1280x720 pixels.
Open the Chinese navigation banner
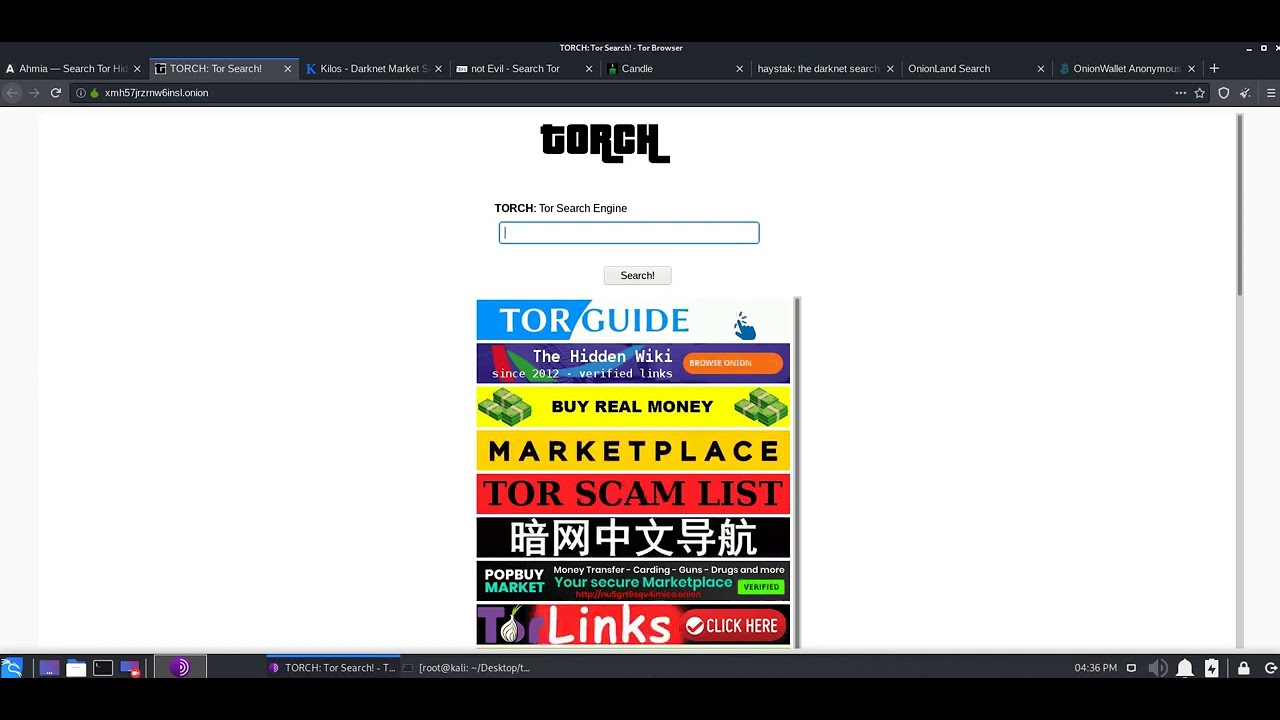633,538
